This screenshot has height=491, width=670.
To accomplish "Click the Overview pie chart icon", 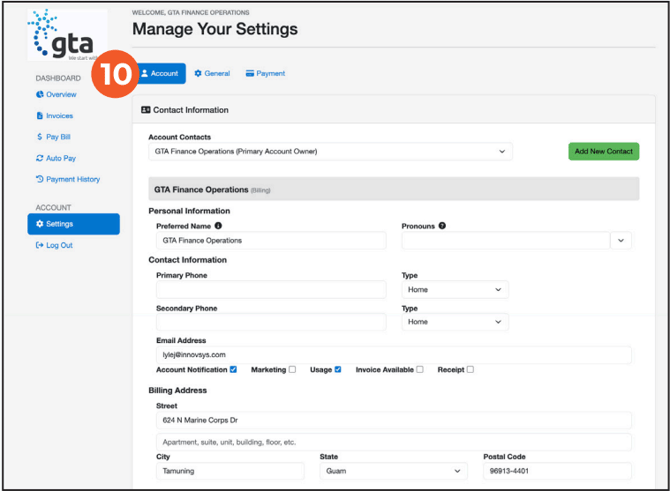I will pyautogui.click(x=40, y=94).
